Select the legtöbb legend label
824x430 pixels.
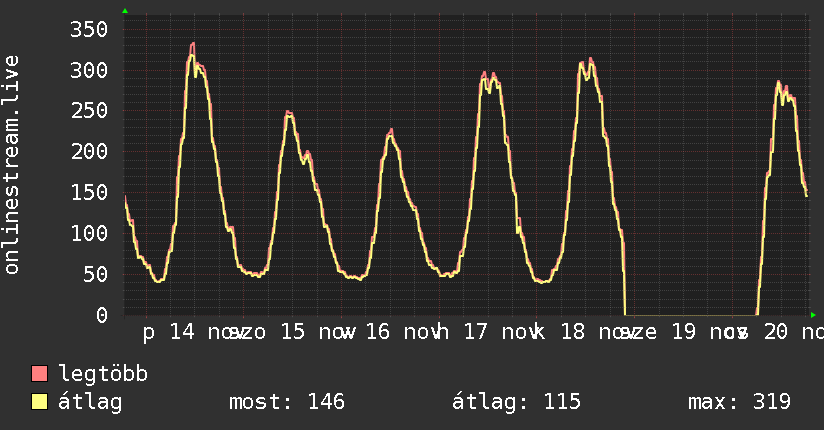[103, 375]
